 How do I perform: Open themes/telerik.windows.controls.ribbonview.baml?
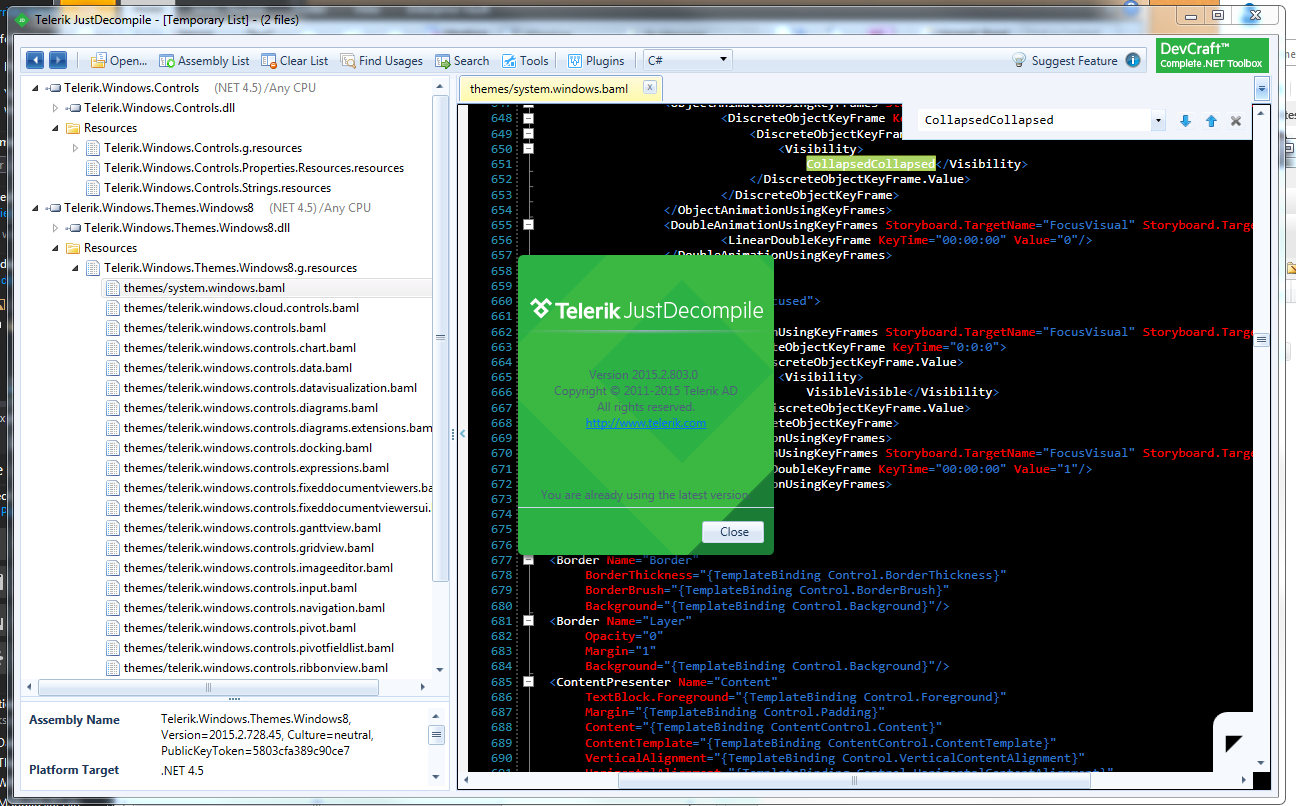[x=256, y=668]
